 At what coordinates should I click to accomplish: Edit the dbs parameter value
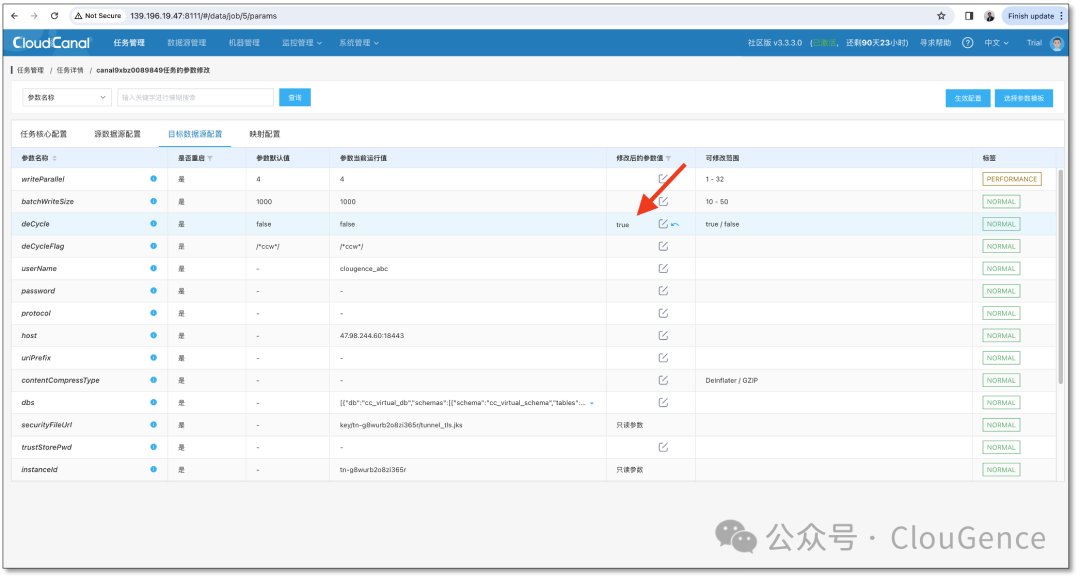point(663,403)
